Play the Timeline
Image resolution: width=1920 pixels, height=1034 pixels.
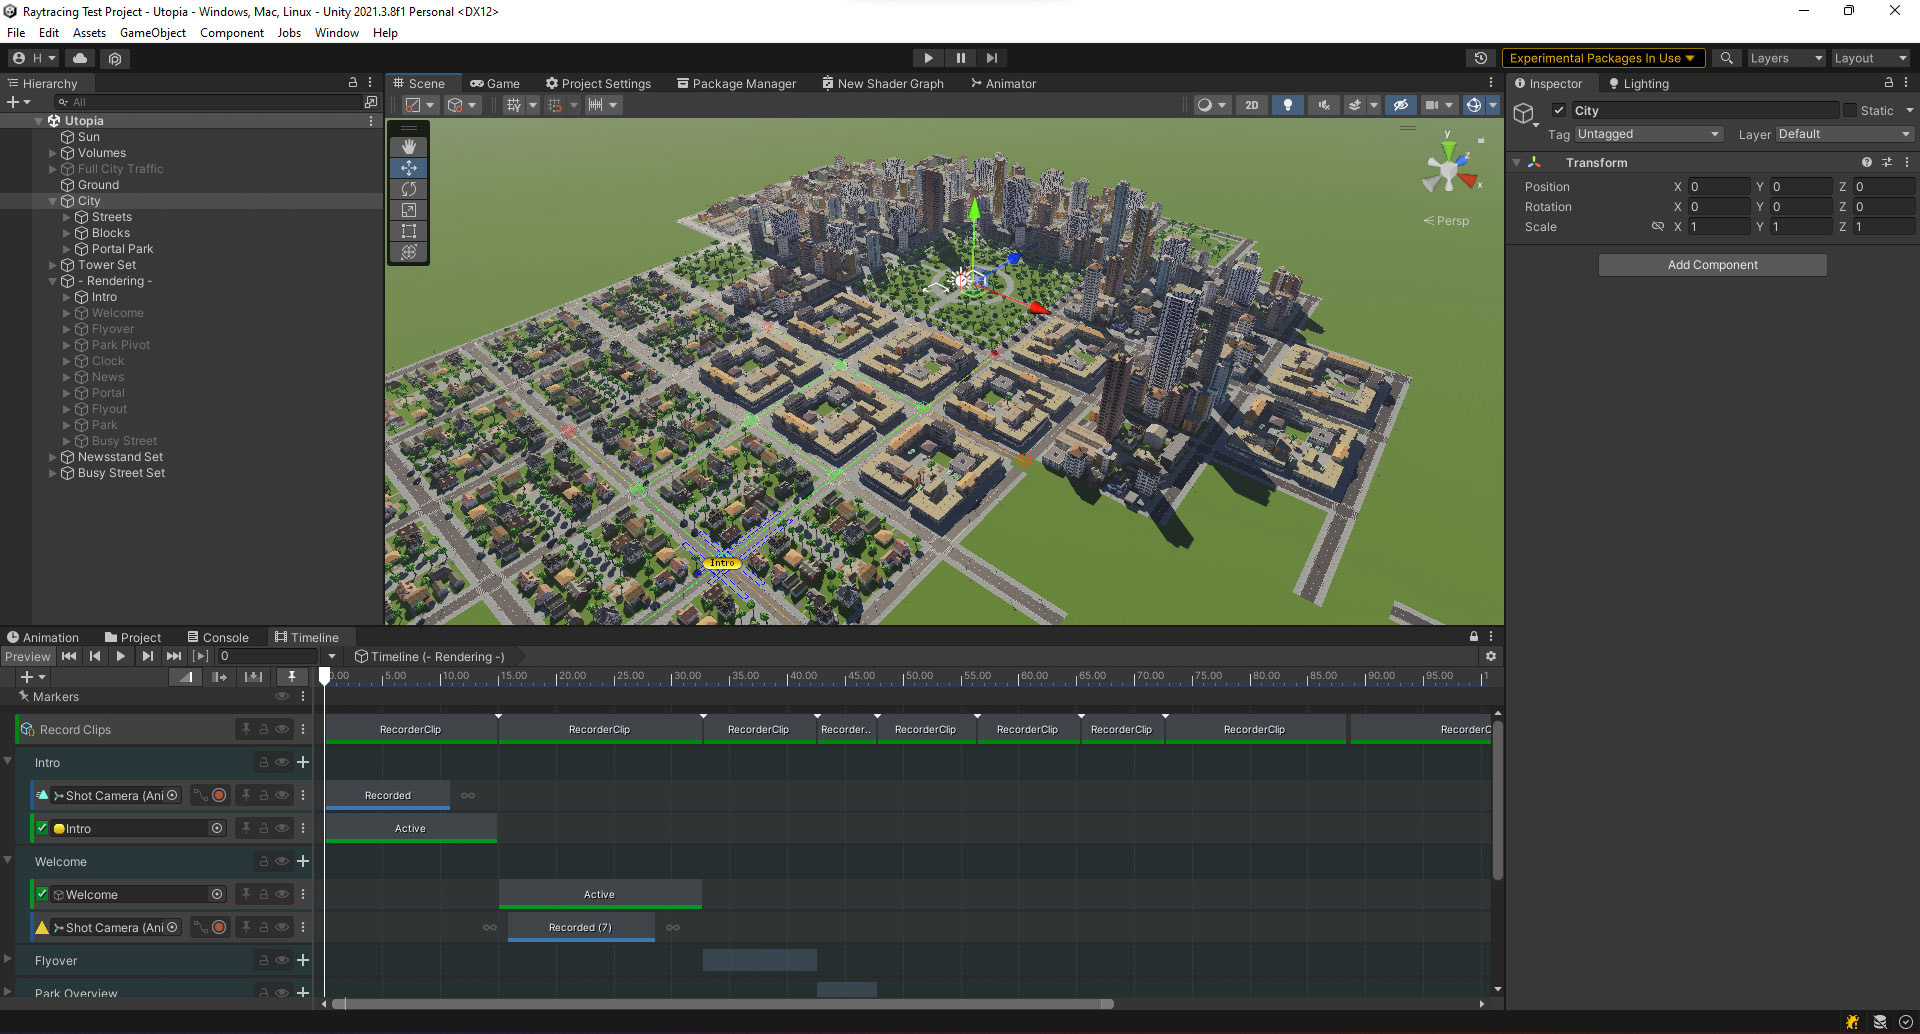(121, 657)
